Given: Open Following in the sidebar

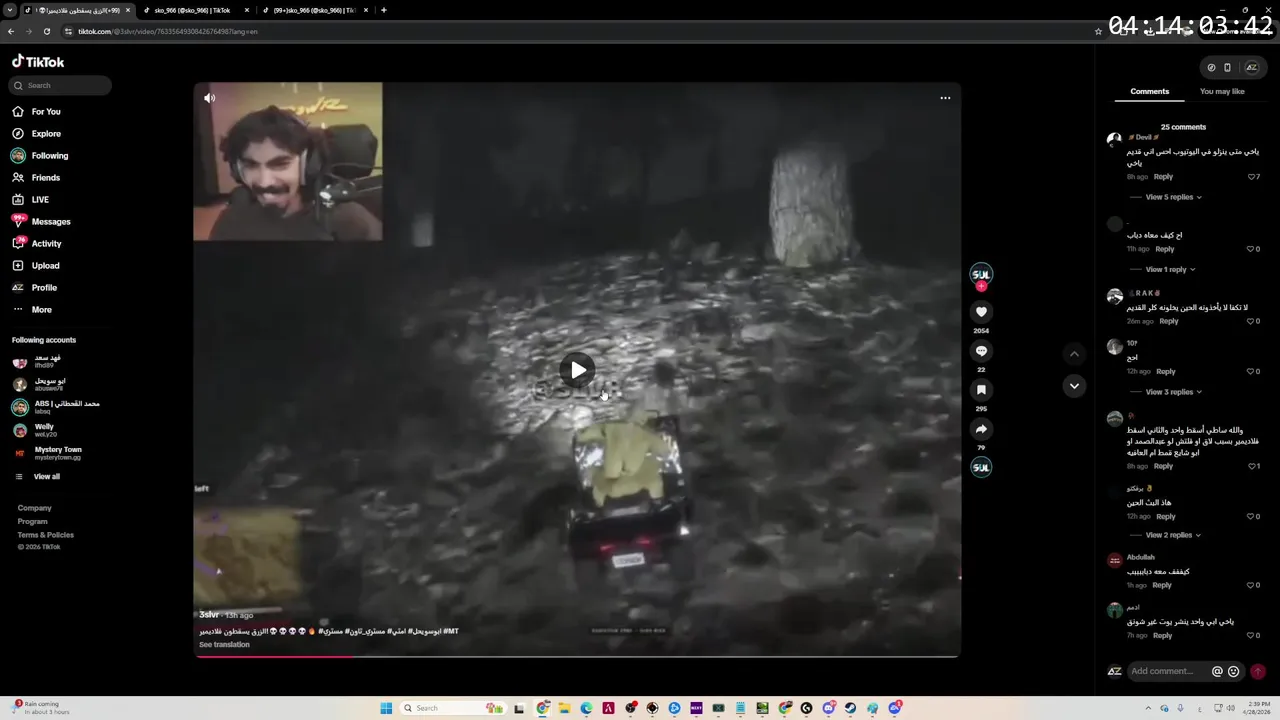Looking at the screenshot, I should (50, 155).
